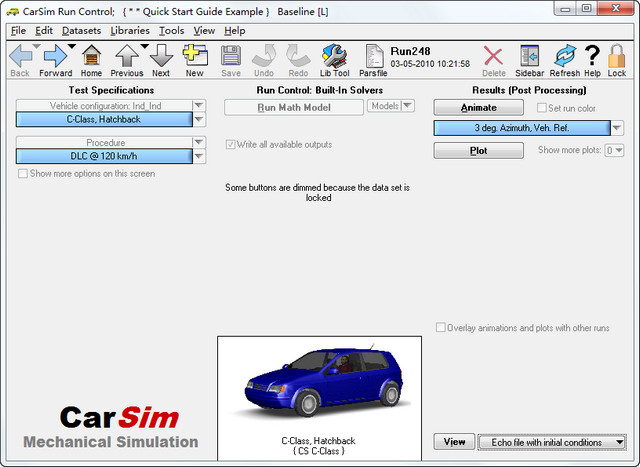Click the Animate button
This screenshot has height=467, width=640.
click(478, 107)
